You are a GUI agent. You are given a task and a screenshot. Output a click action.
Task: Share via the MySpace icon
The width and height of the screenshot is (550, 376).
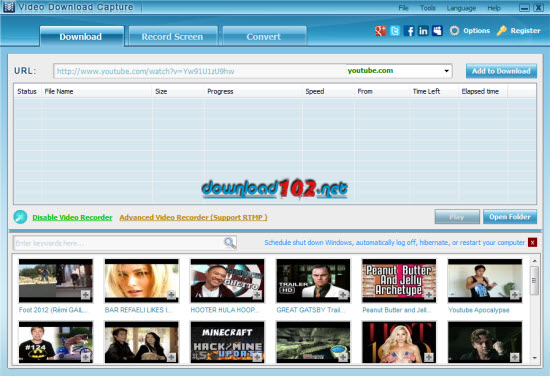[437, 31]
